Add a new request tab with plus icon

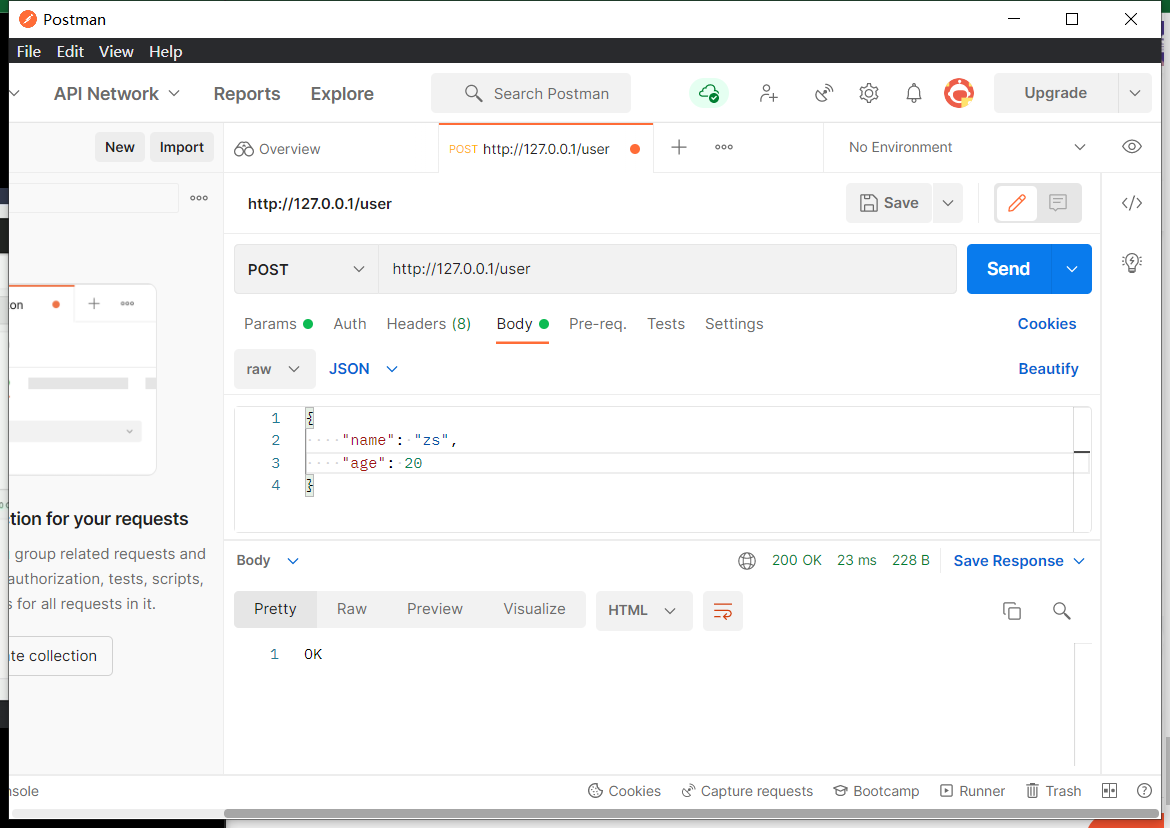[678, 147]
